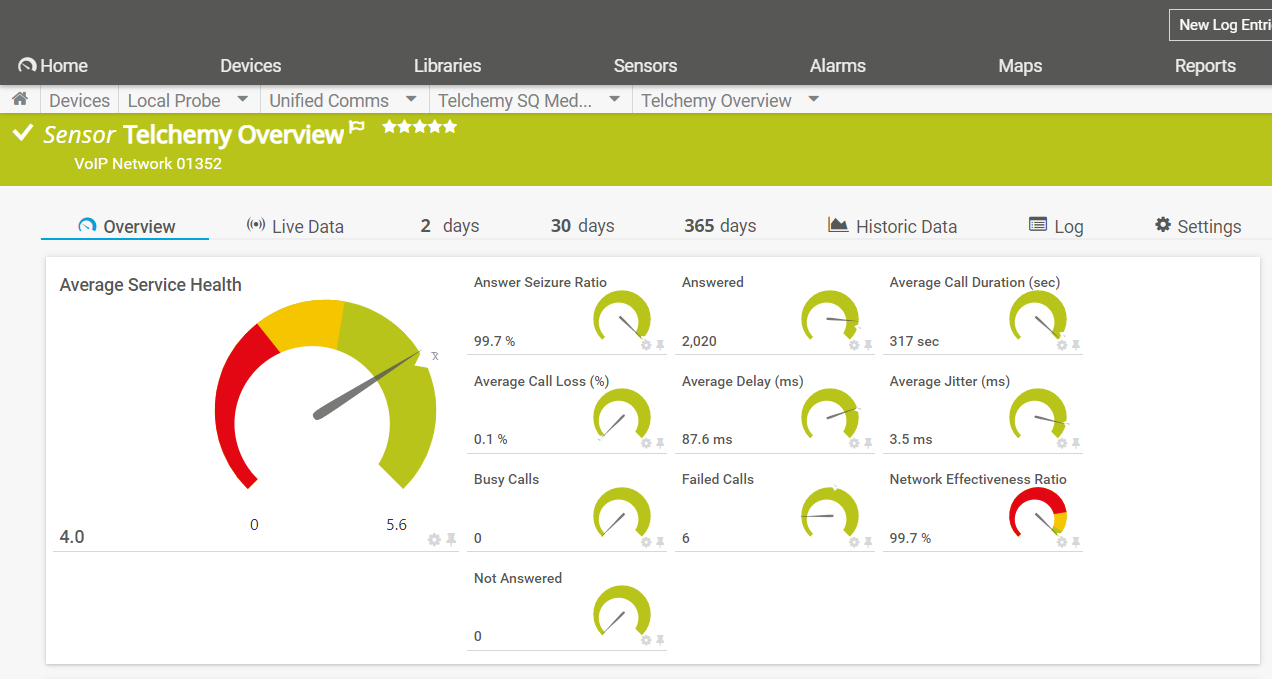1272x679 pixels.
Task: Click the flag priority icon beside sensor title
Action: [357, 128]
